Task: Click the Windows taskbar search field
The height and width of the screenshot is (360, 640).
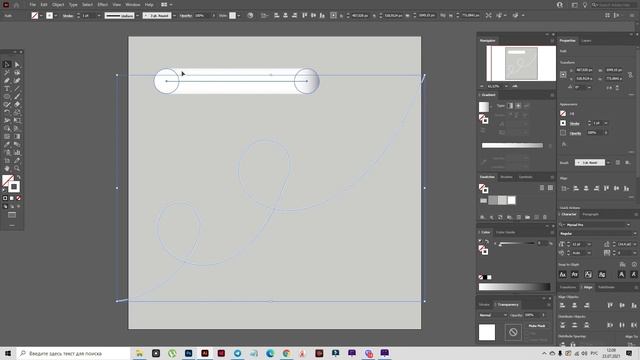Action: [x=73, y=353]
